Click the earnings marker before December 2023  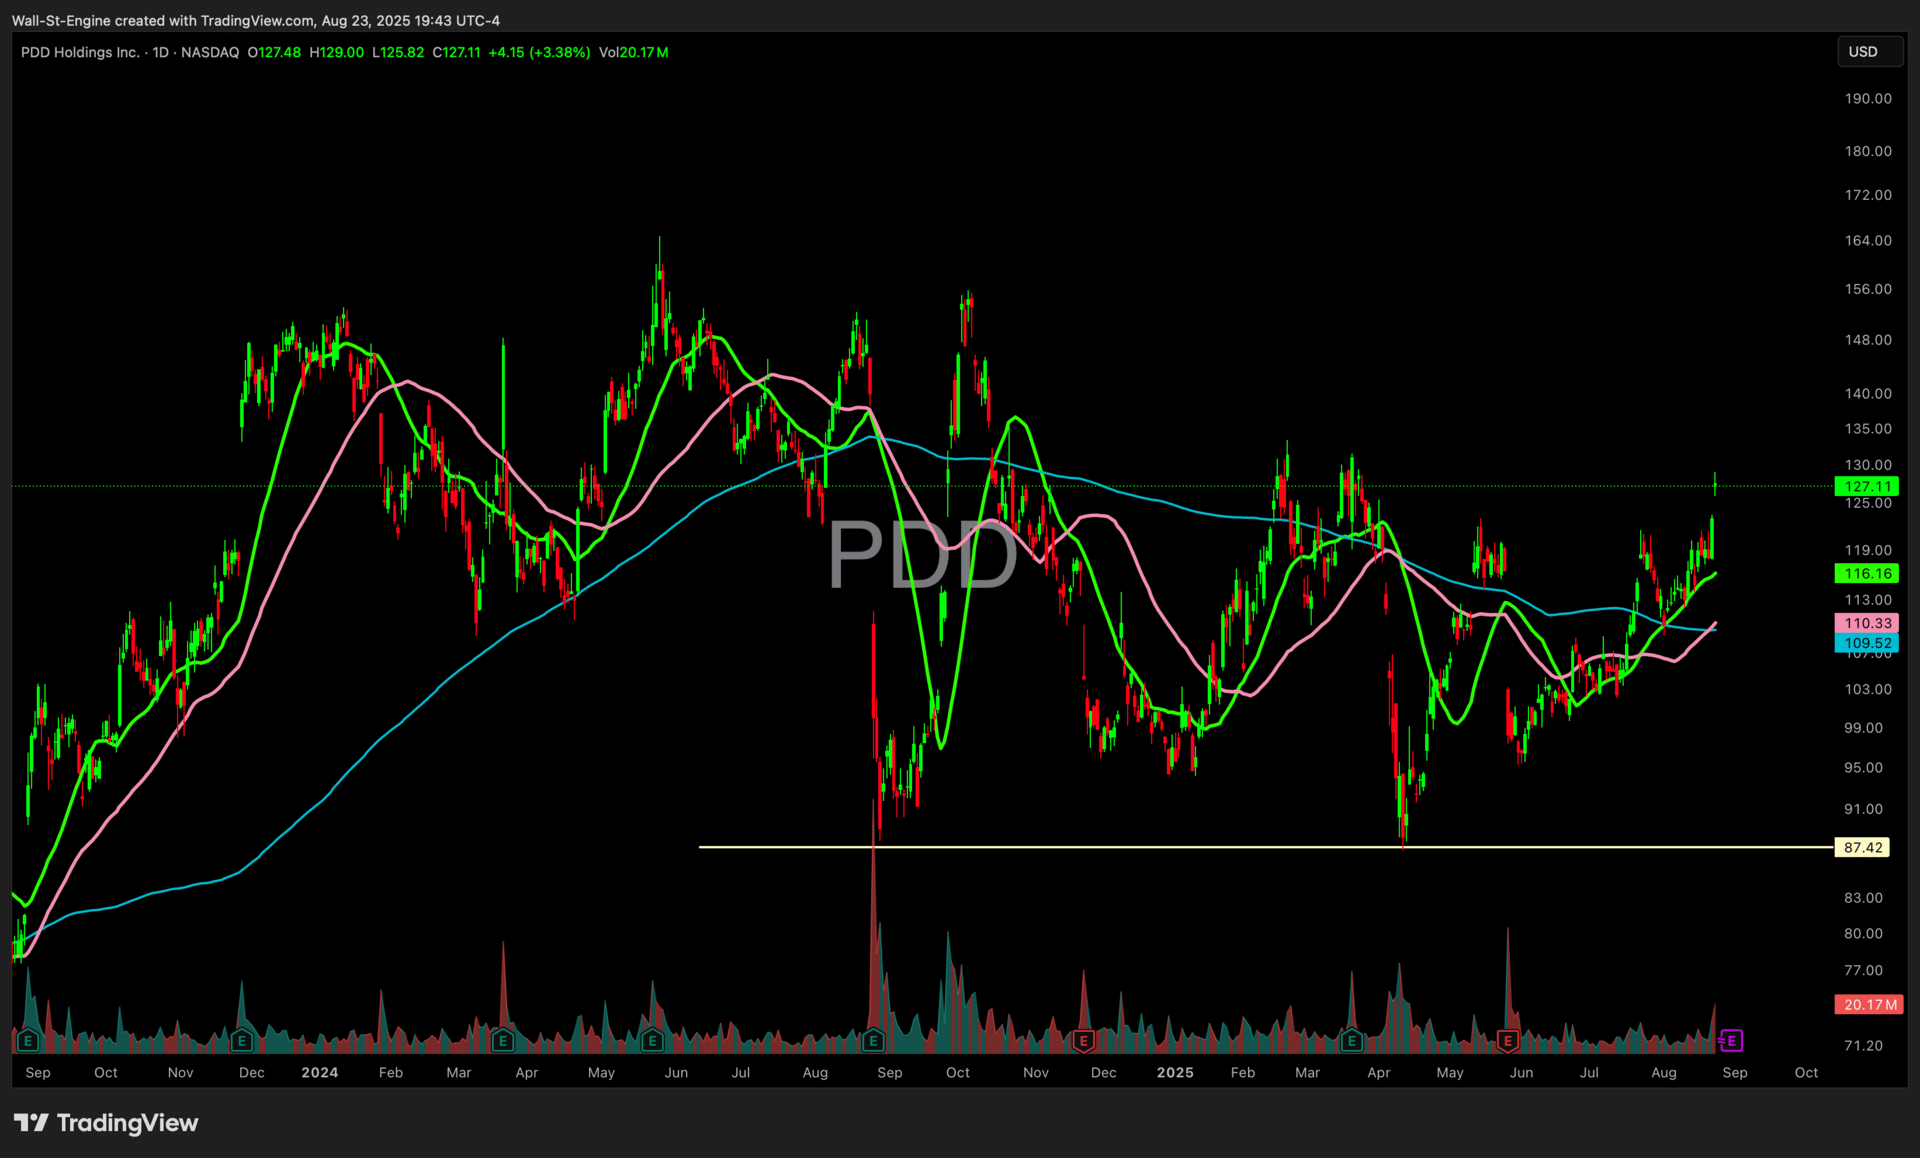coord(241,1041)
